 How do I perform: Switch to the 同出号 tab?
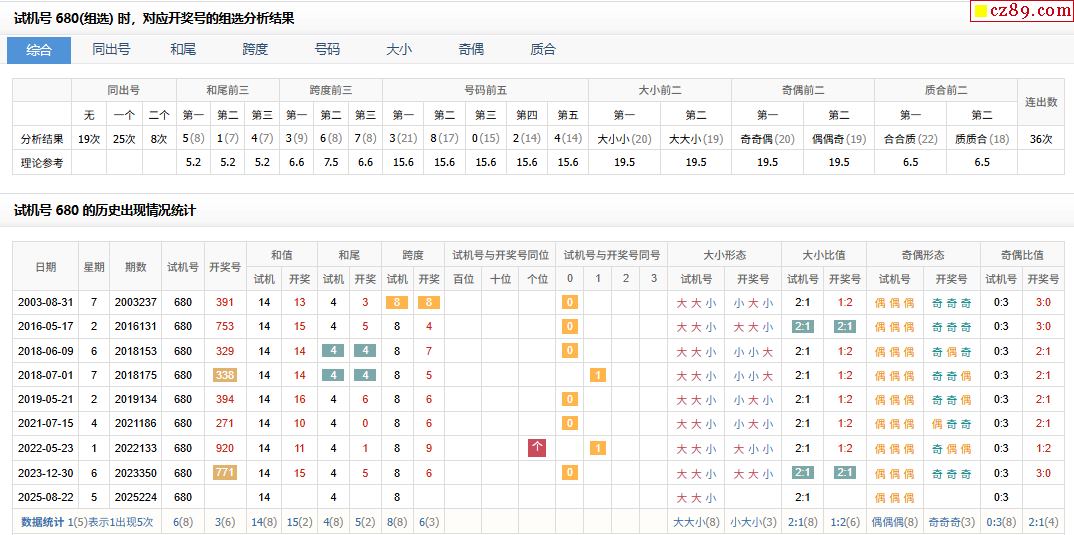[111, 49]
